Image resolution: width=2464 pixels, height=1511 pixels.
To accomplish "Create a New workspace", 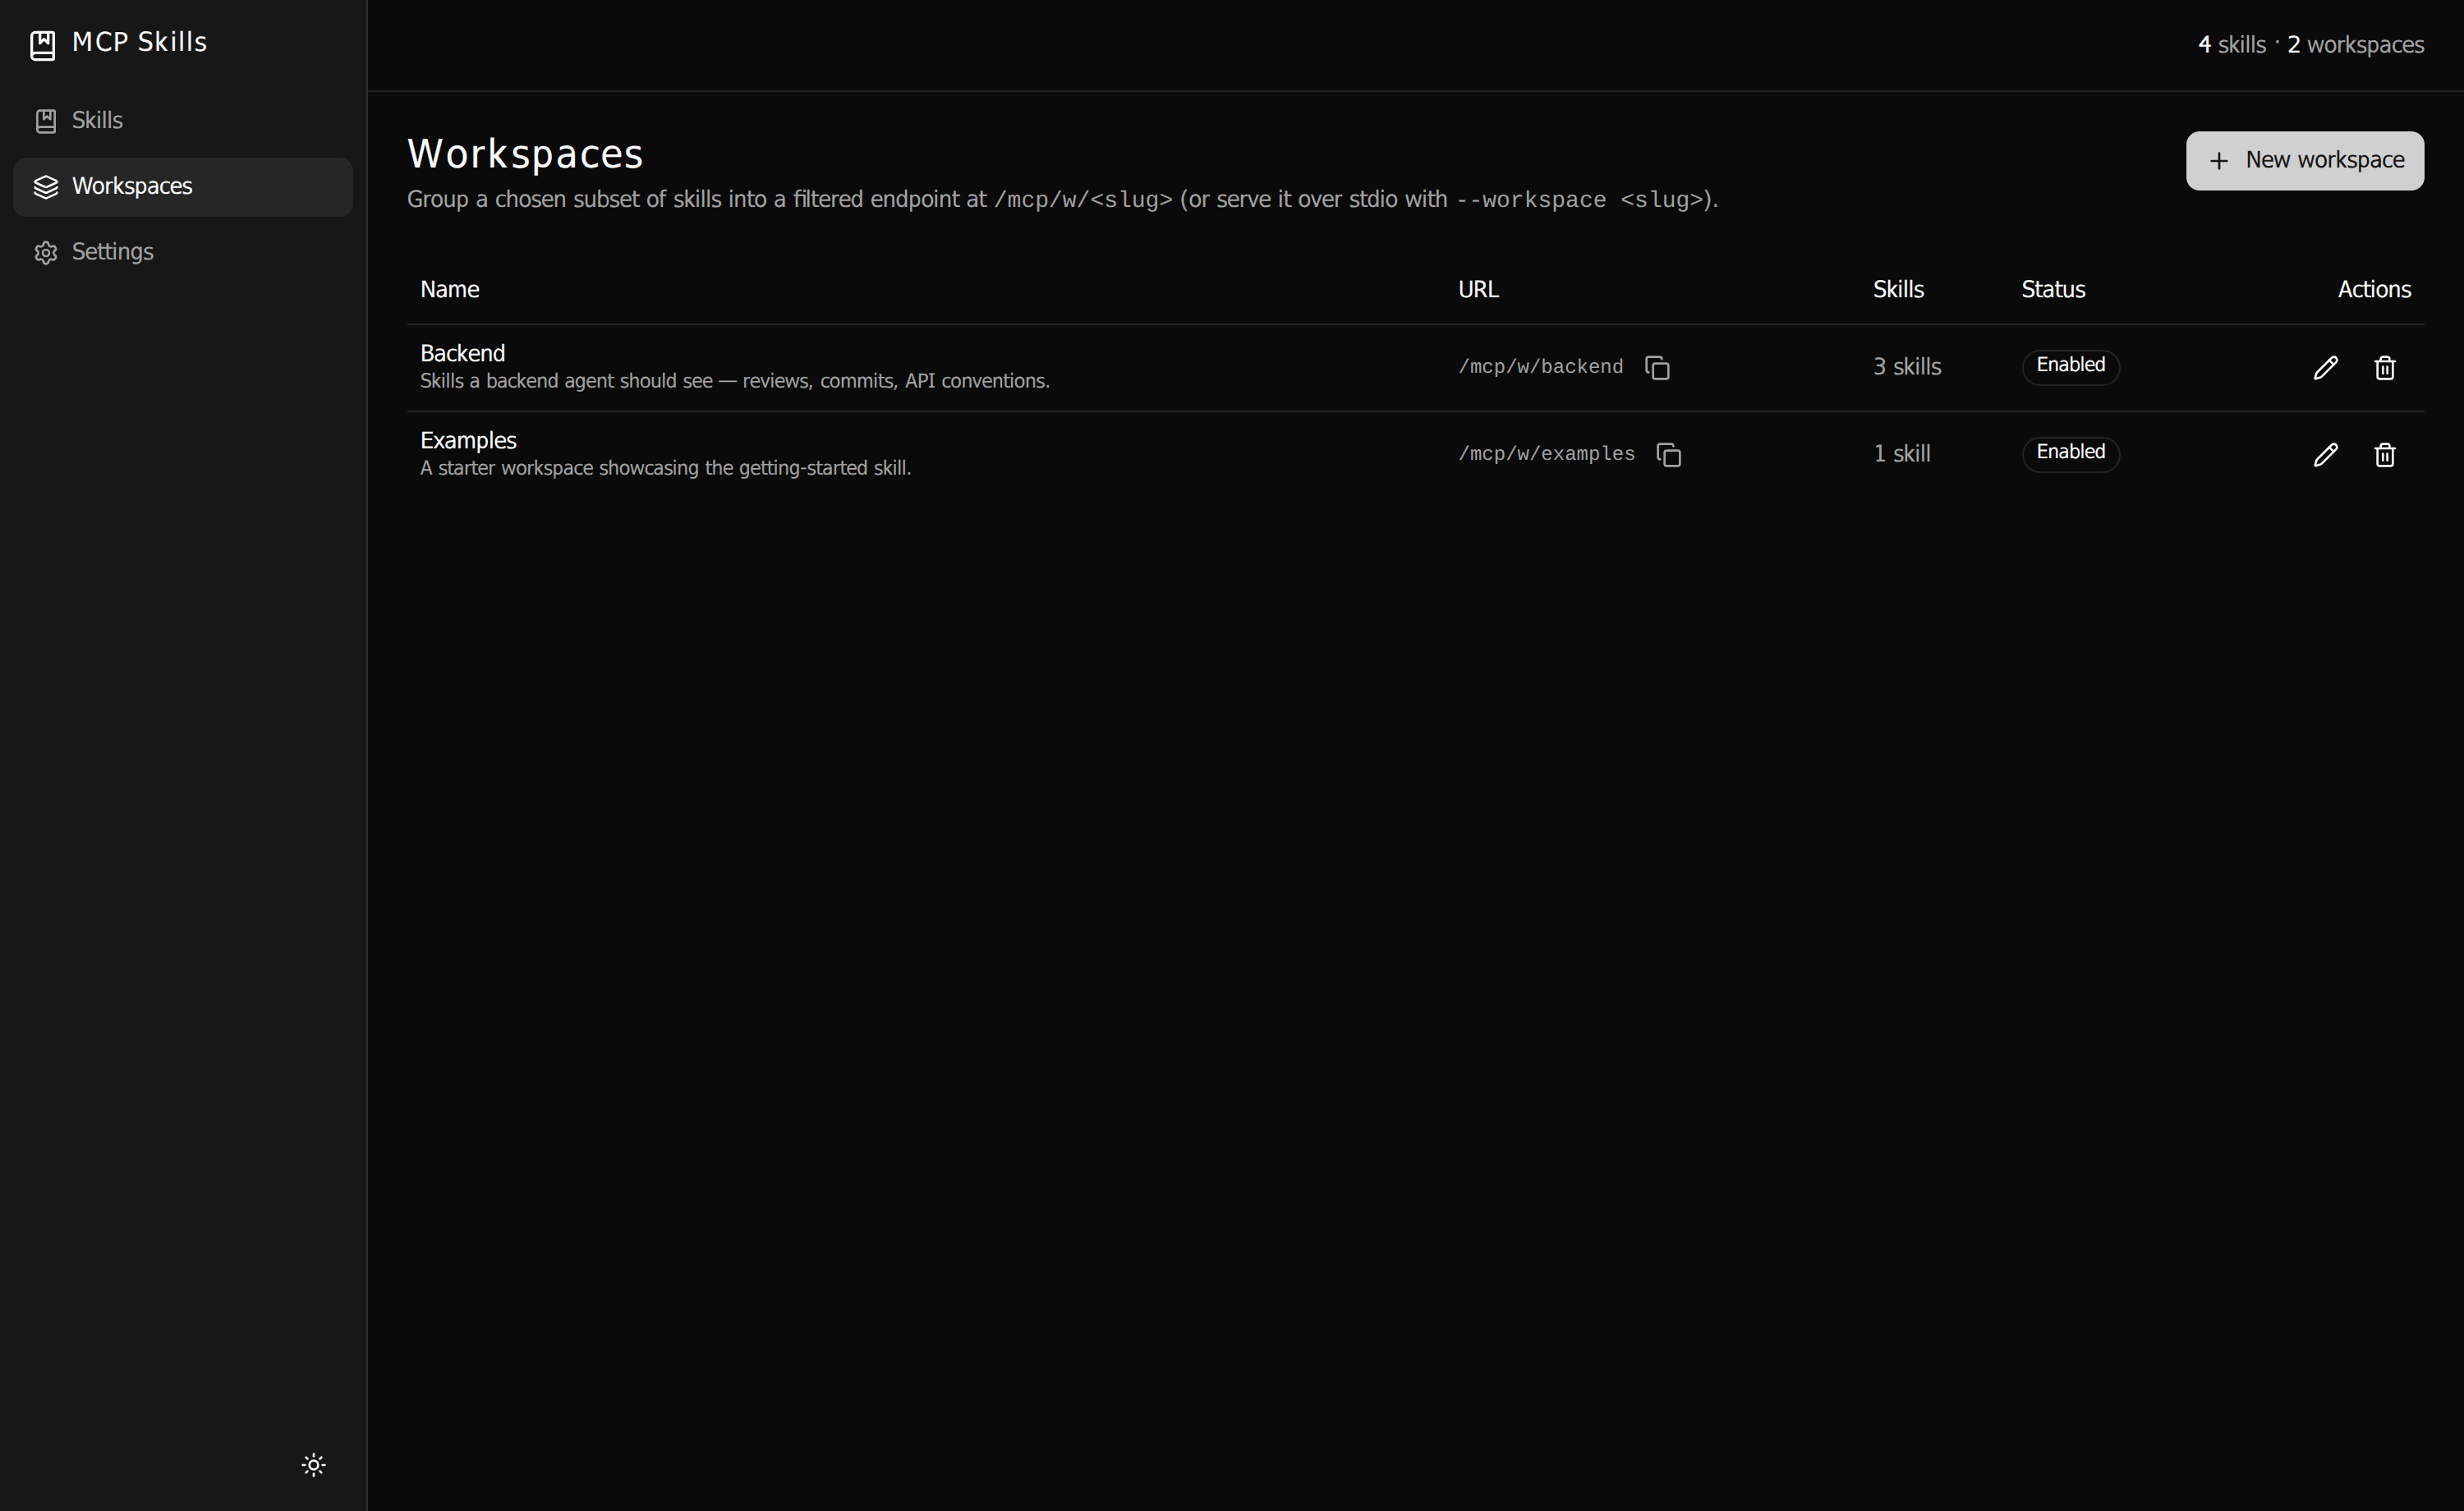I will [x=2305, y=161].
